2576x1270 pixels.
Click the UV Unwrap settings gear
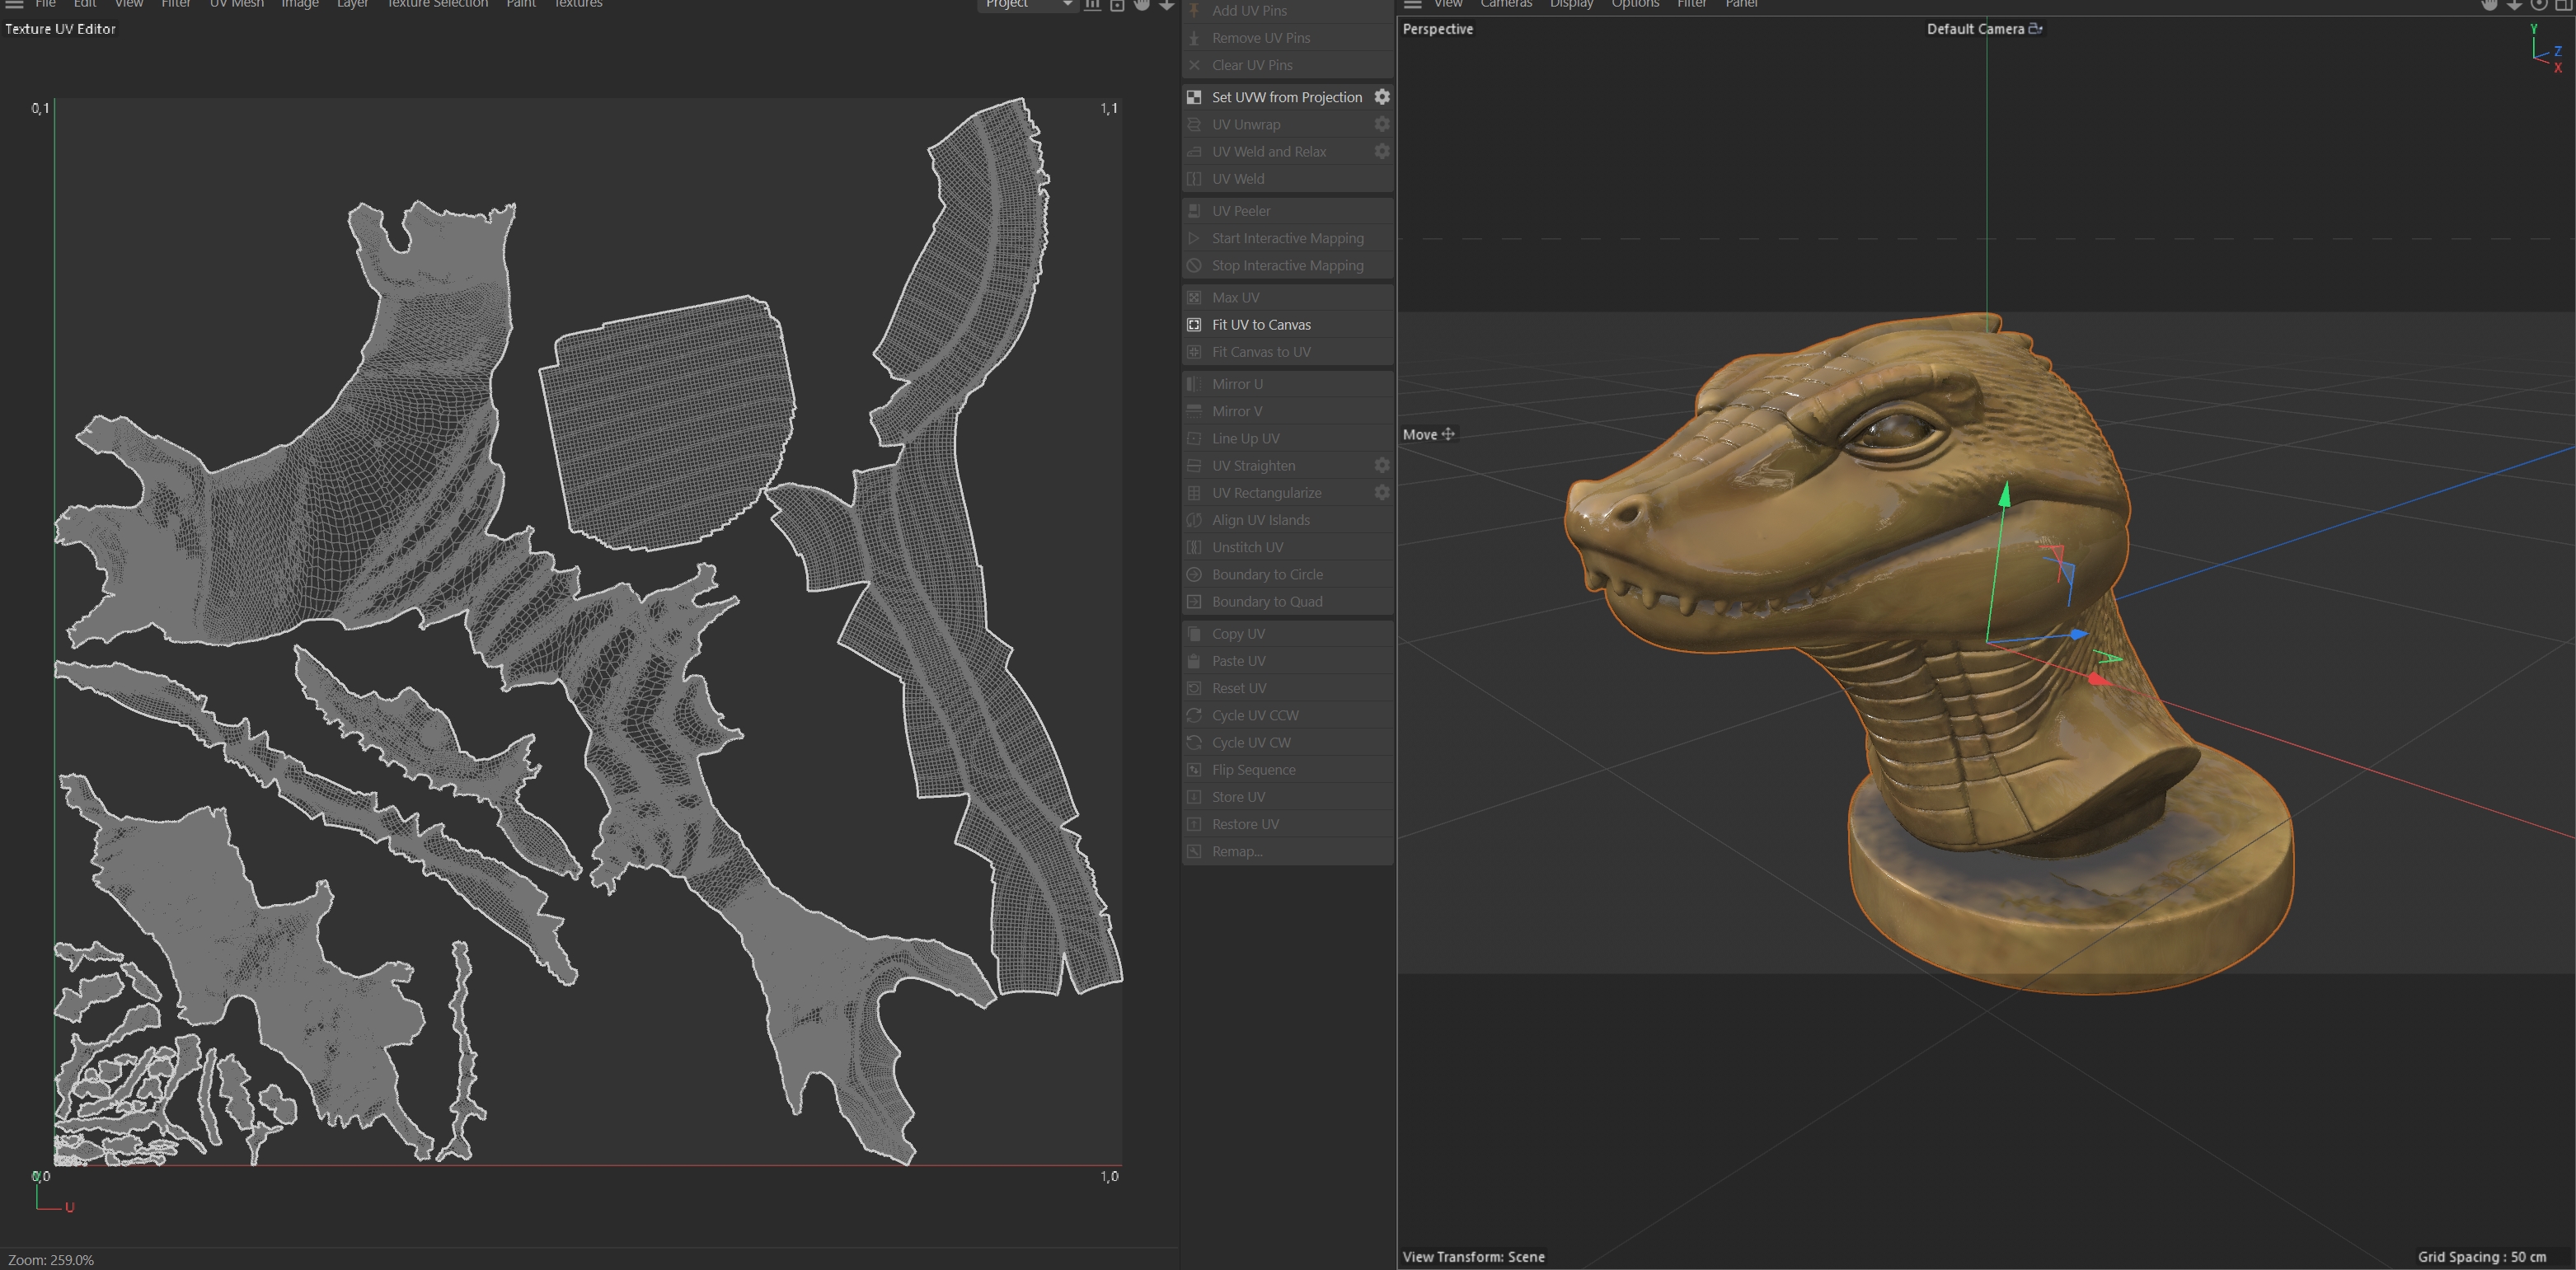point(1381,124)
